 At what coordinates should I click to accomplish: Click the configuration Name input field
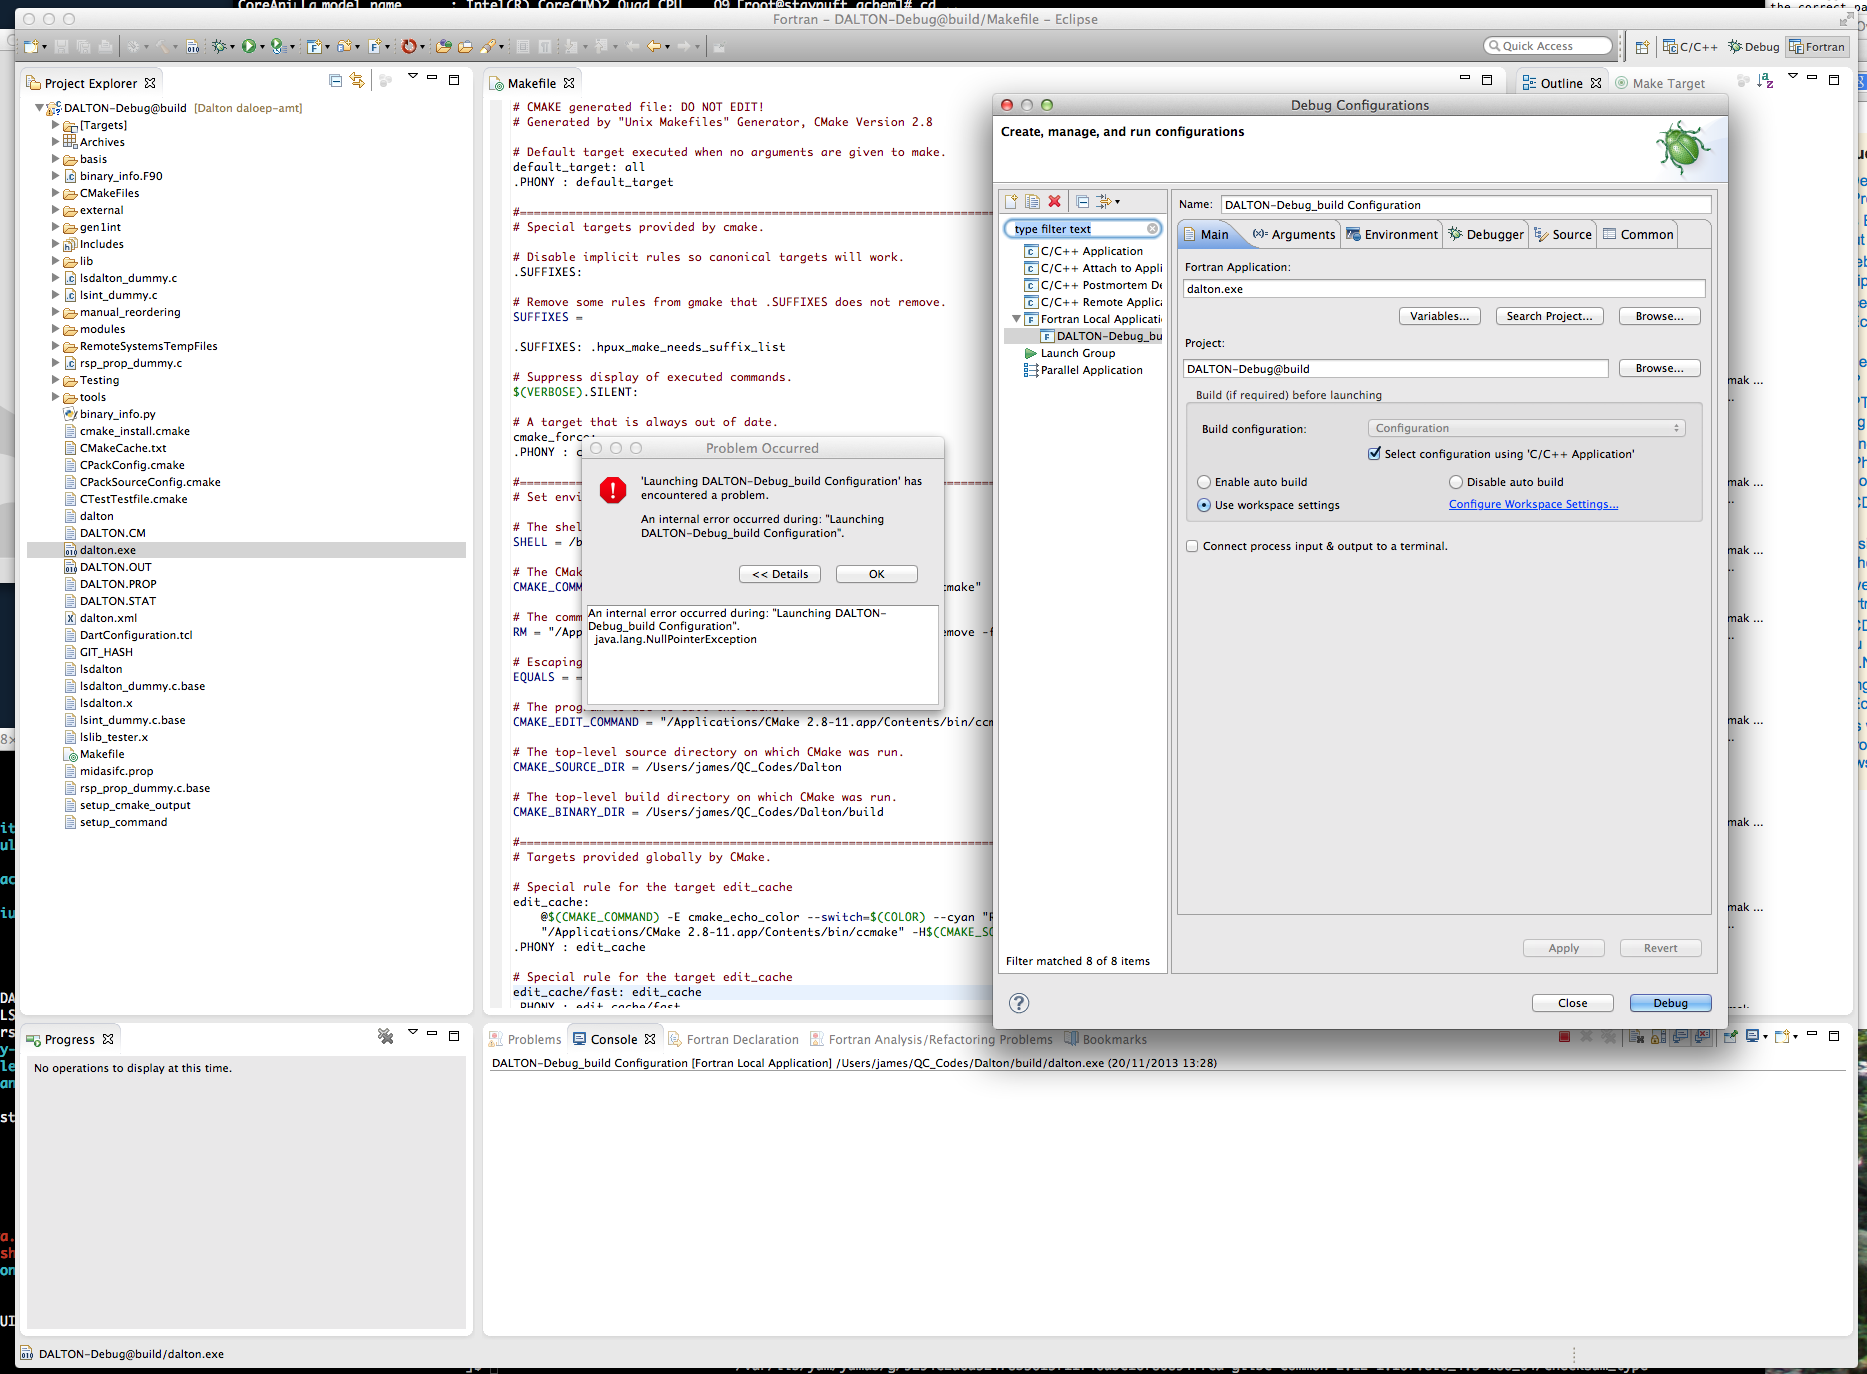(x=1466, y=205)
